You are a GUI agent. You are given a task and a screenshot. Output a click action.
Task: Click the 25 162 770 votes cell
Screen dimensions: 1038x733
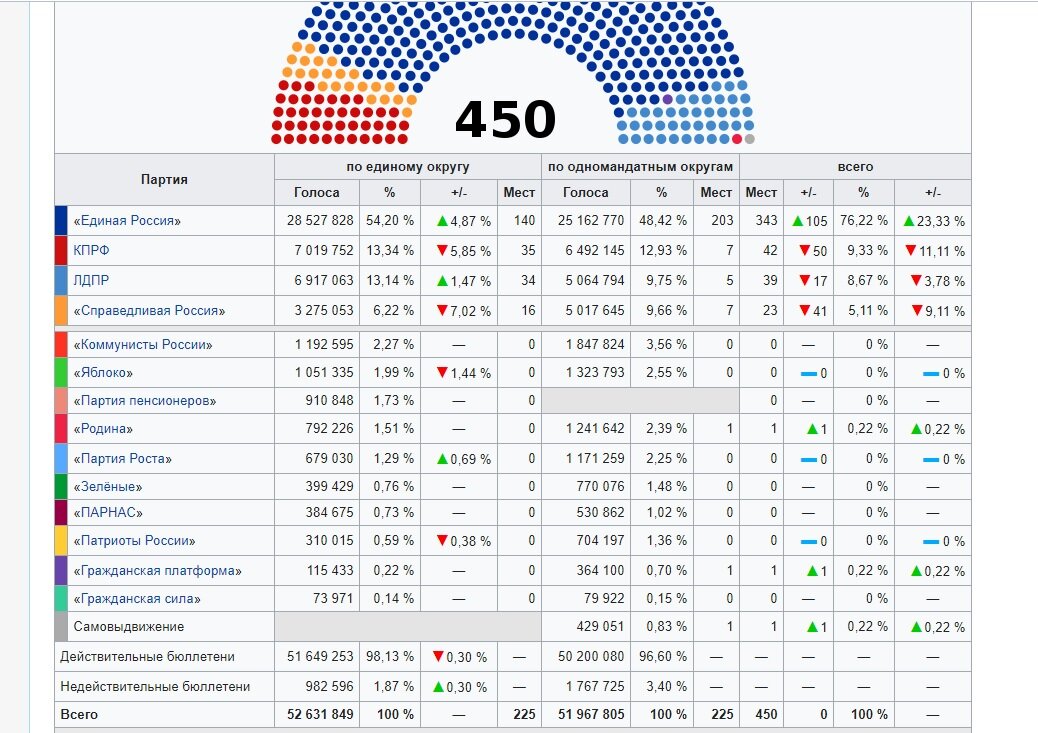(x=586, y=220)
